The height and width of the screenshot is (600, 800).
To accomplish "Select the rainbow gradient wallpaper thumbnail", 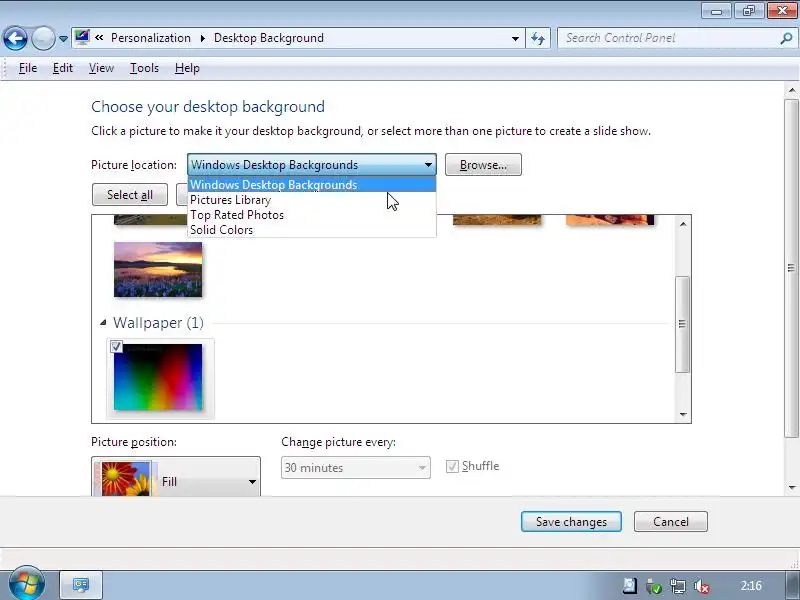I will pyautogui.click(x=158, y=377).
